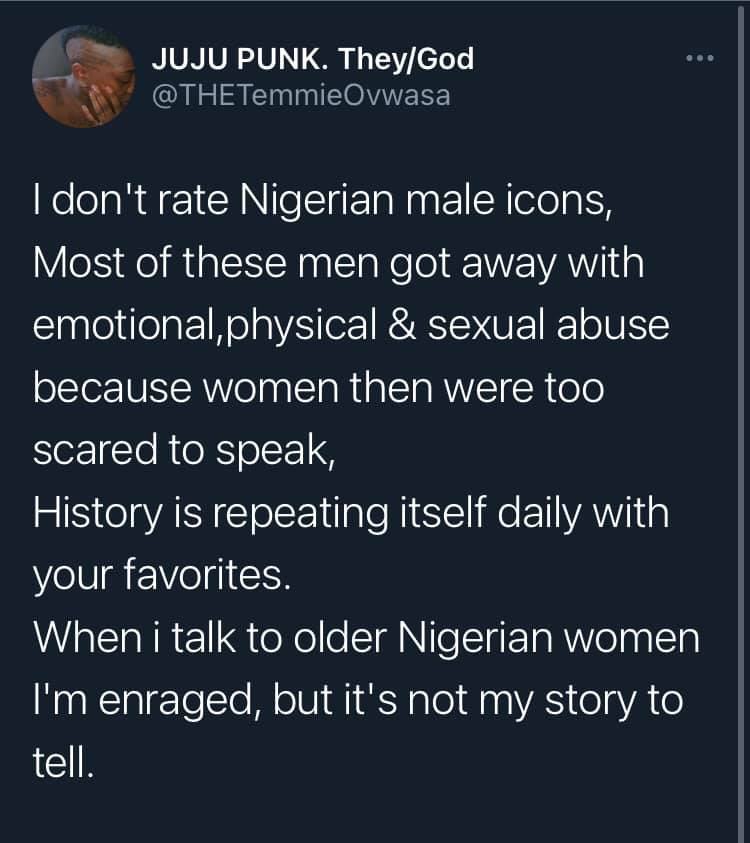750x843 pixels.
Task: Click the word "History" in the tweet
Action: pos(100,515)
